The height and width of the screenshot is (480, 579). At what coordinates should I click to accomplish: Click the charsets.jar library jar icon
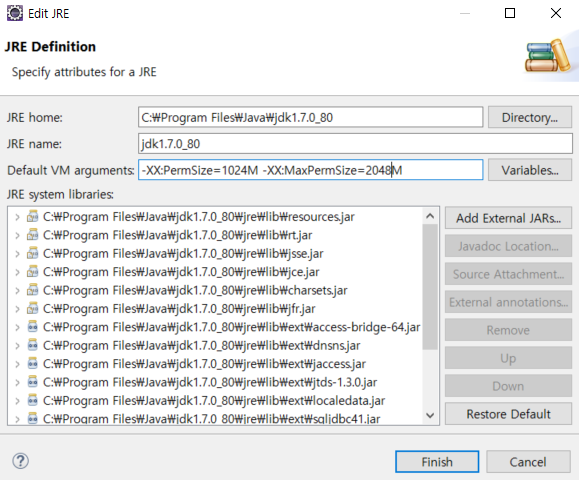click(x=32, y=290)
